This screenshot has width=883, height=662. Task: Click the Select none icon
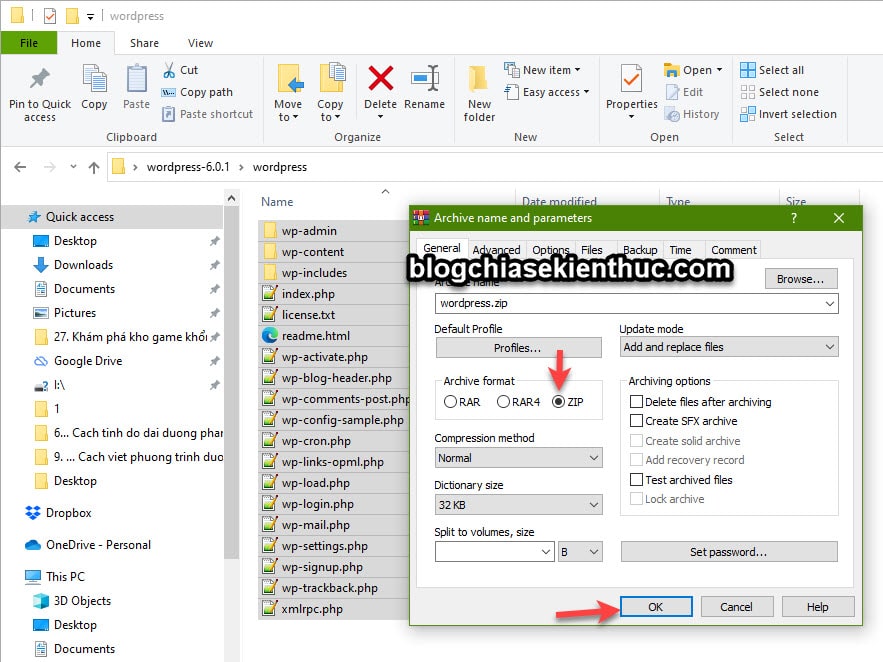click(747, 92)
